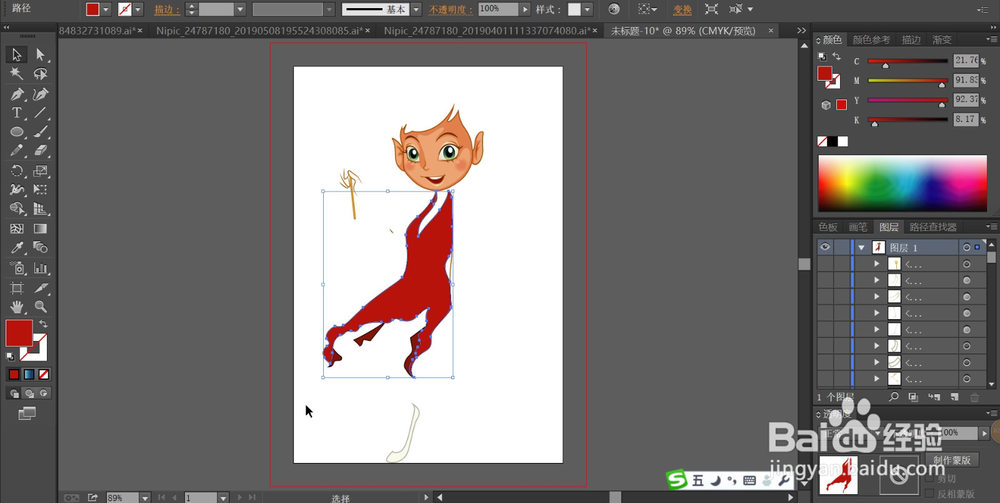
Task: Check the 反相蒙版 checkbox
Action: pos(930,493)
